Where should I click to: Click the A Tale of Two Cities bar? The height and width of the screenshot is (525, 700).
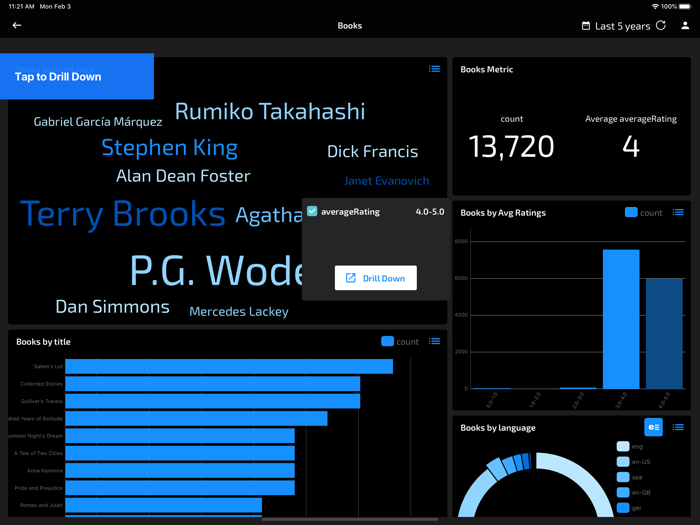point(180,453)
